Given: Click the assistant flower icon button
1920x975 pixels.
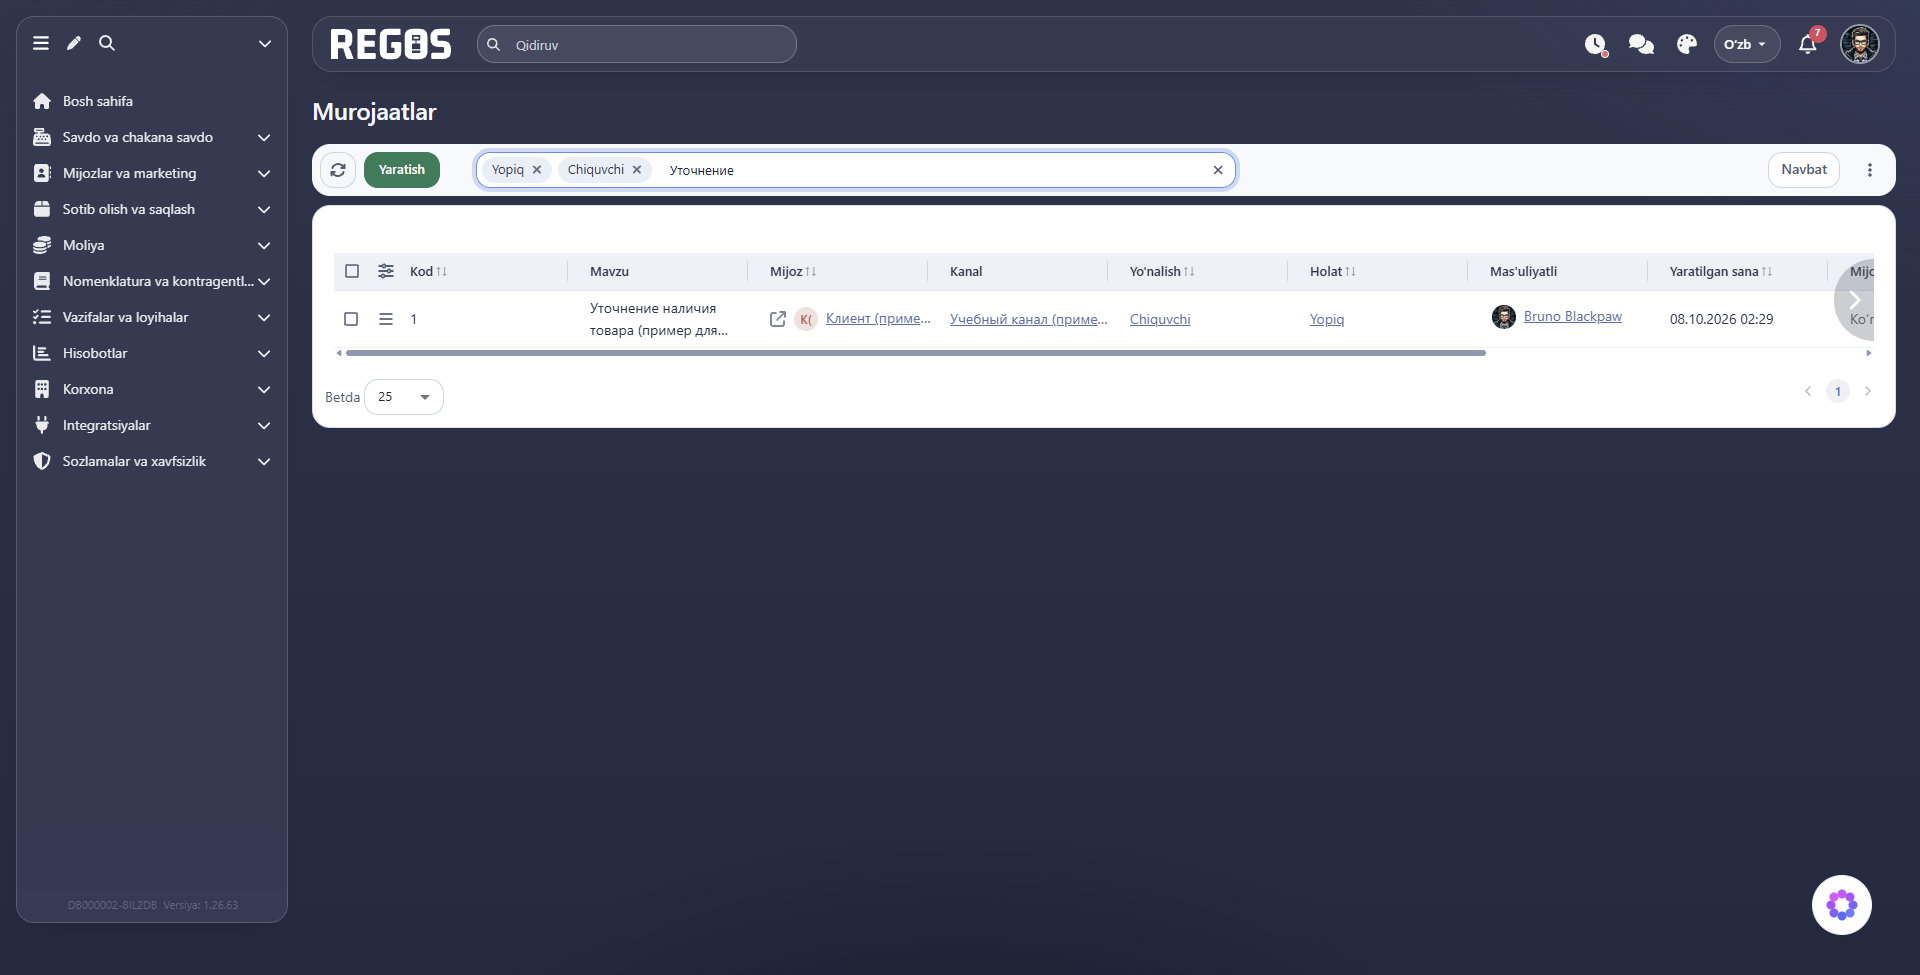Looking at the screenshot, I should coord(1842,905).
